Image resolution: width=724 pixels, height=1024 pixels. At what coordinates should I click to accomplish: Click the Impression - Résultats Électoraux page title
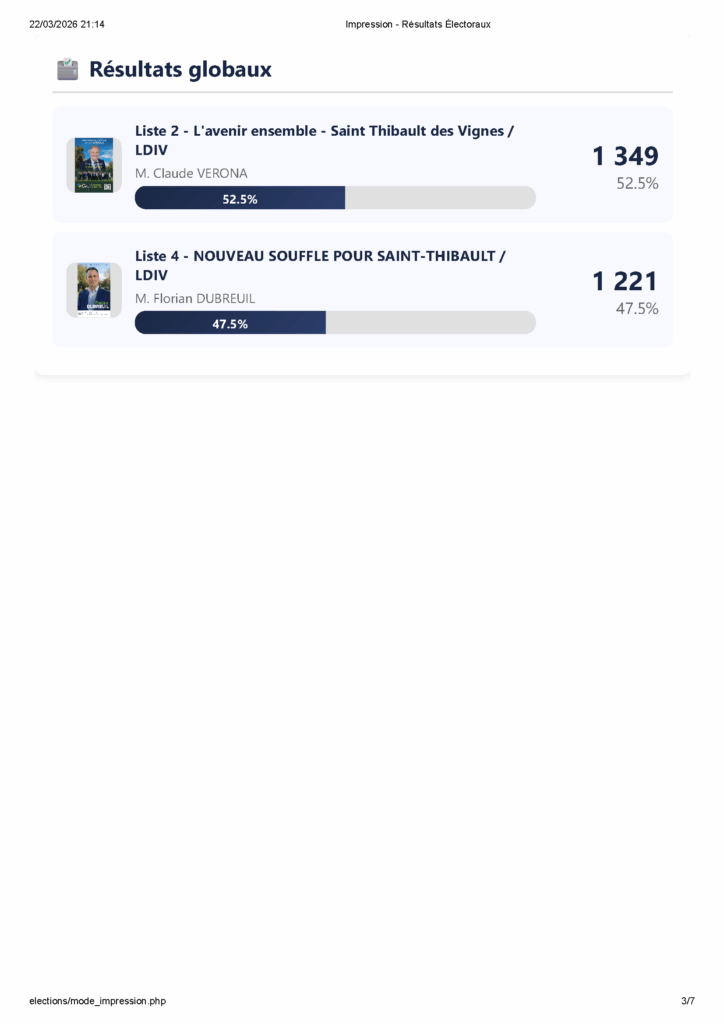418,24
